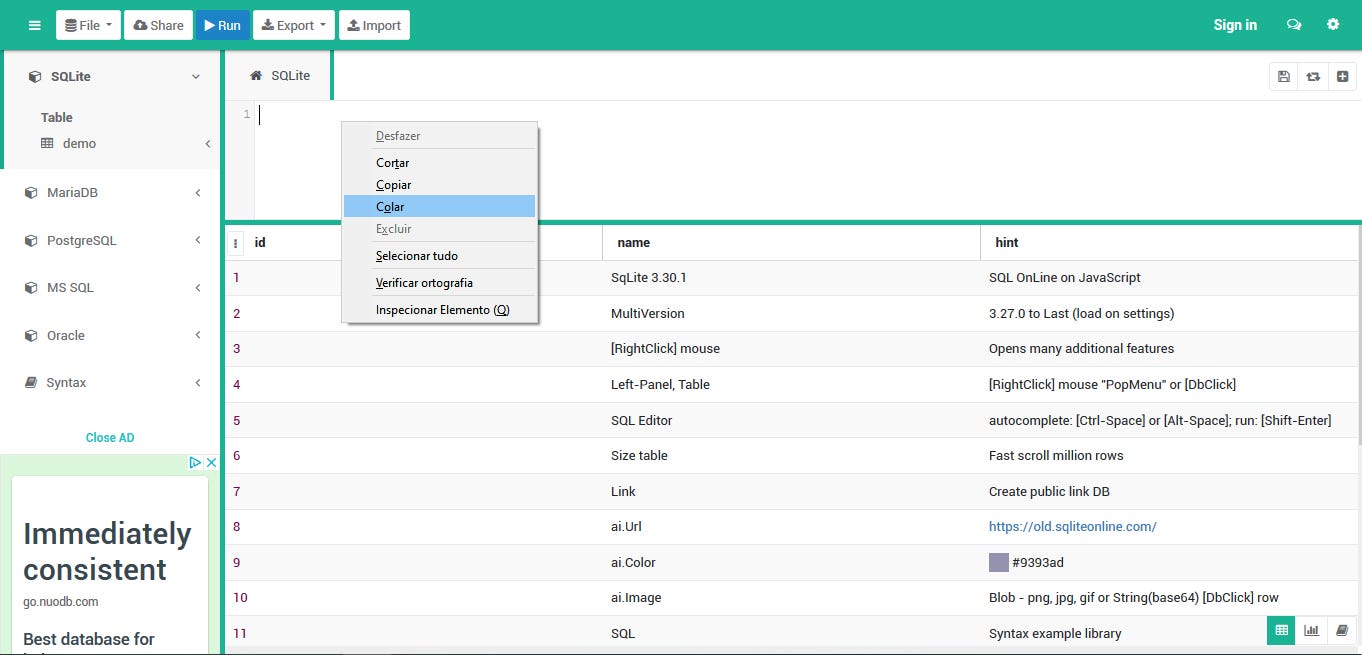
Task: Choose Verificar ortografia from context menu
Action: coord(439,283)
